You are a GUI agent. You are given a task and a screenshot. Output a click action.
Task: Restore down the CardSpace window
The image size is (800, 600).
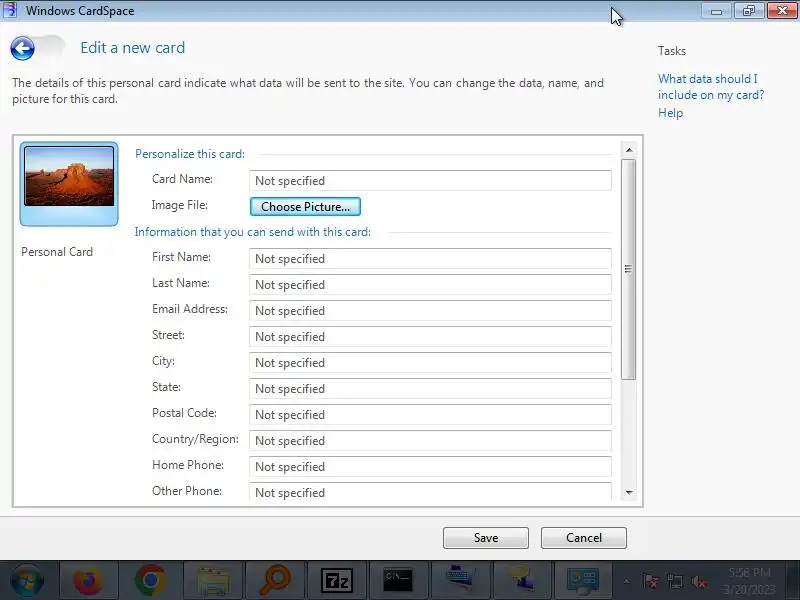tap(748, 11)
